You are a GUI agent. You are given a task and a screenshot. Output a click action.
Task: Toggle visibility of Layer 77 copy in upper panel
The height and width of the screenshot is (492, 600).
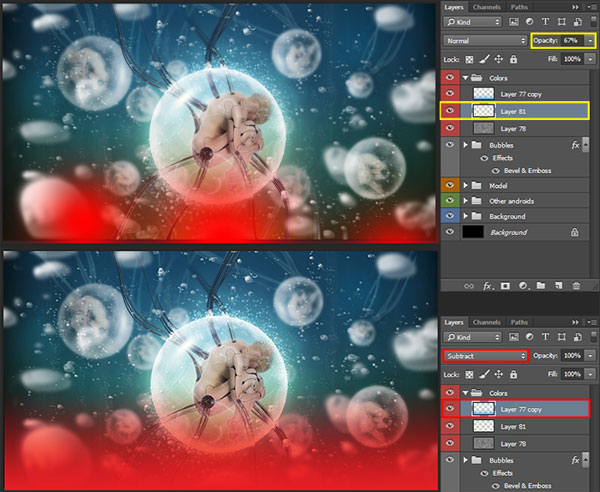coord(450,93)
